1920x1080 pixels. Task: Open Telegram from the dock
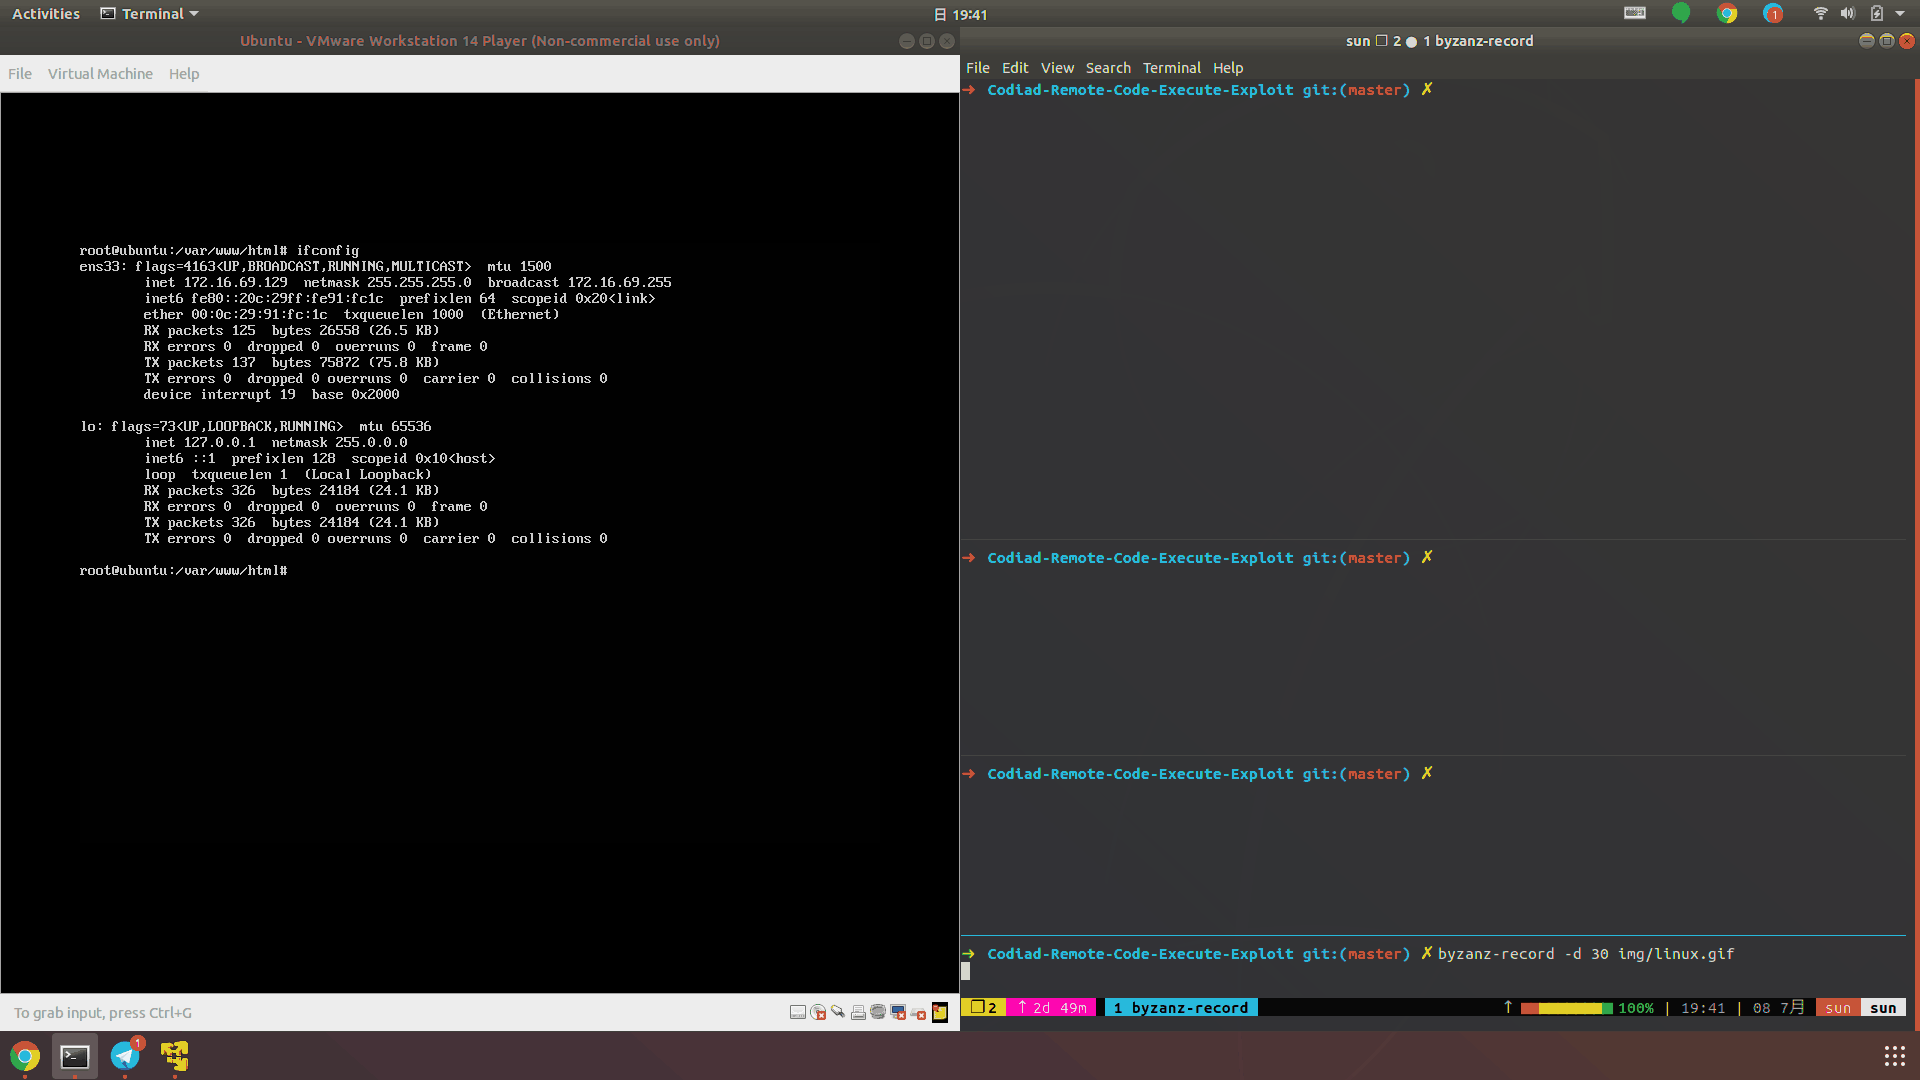(x=125, y=1056)
